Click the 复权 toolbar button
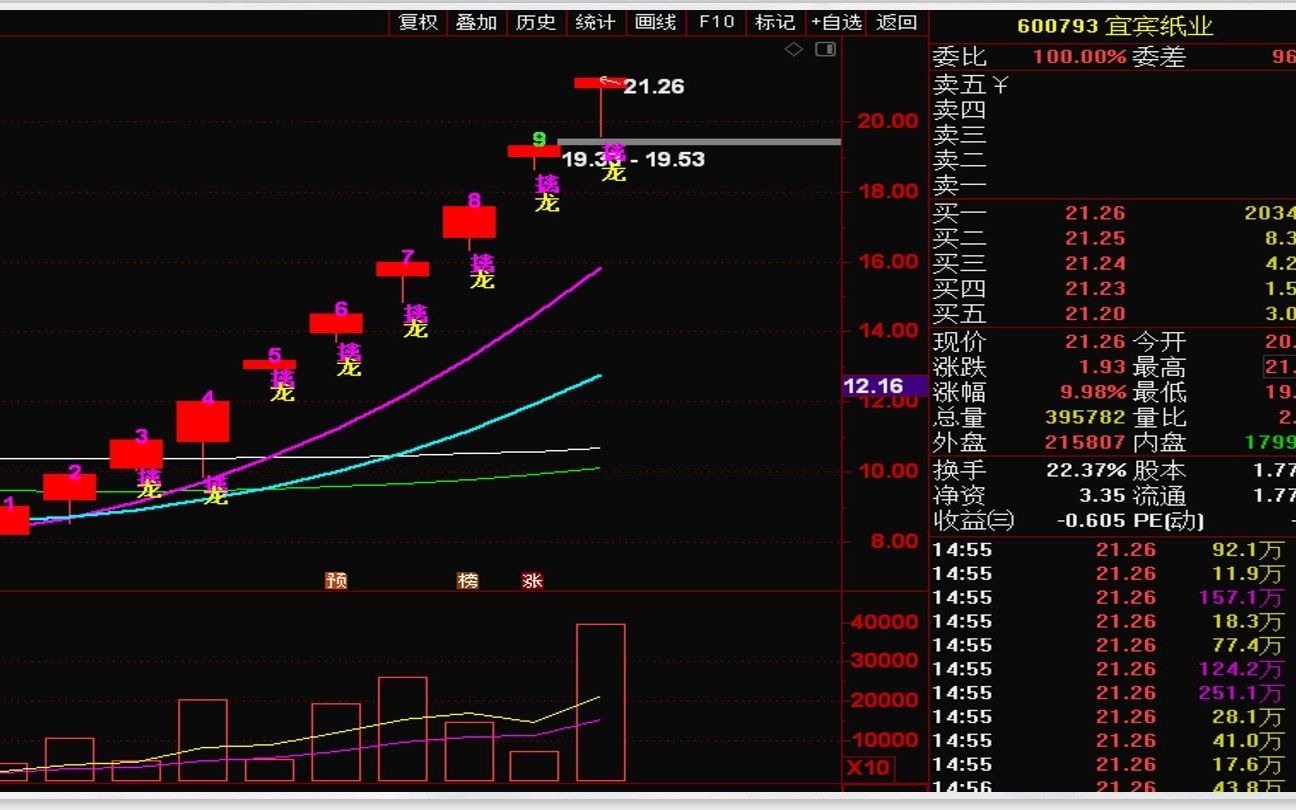Screen dimensions: 1296x810 click(x=419, y=22)
